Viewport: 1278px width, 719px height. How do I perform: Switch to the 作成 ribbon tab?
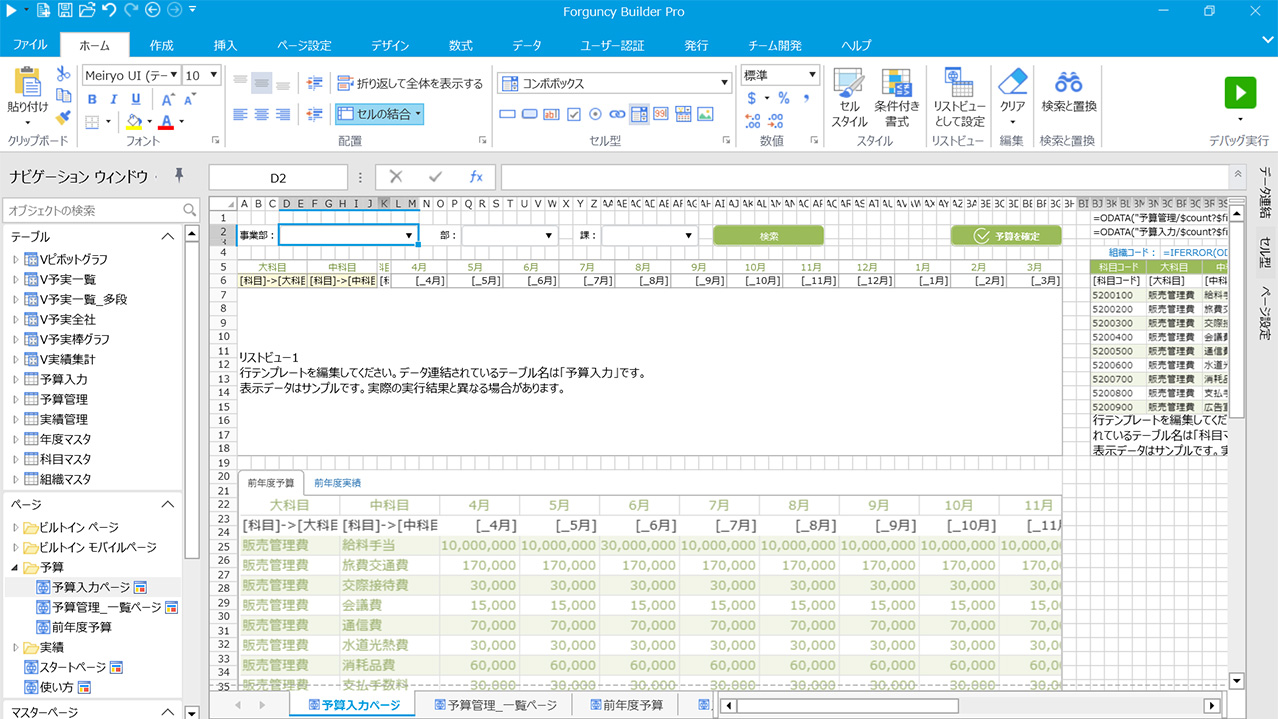161,45
